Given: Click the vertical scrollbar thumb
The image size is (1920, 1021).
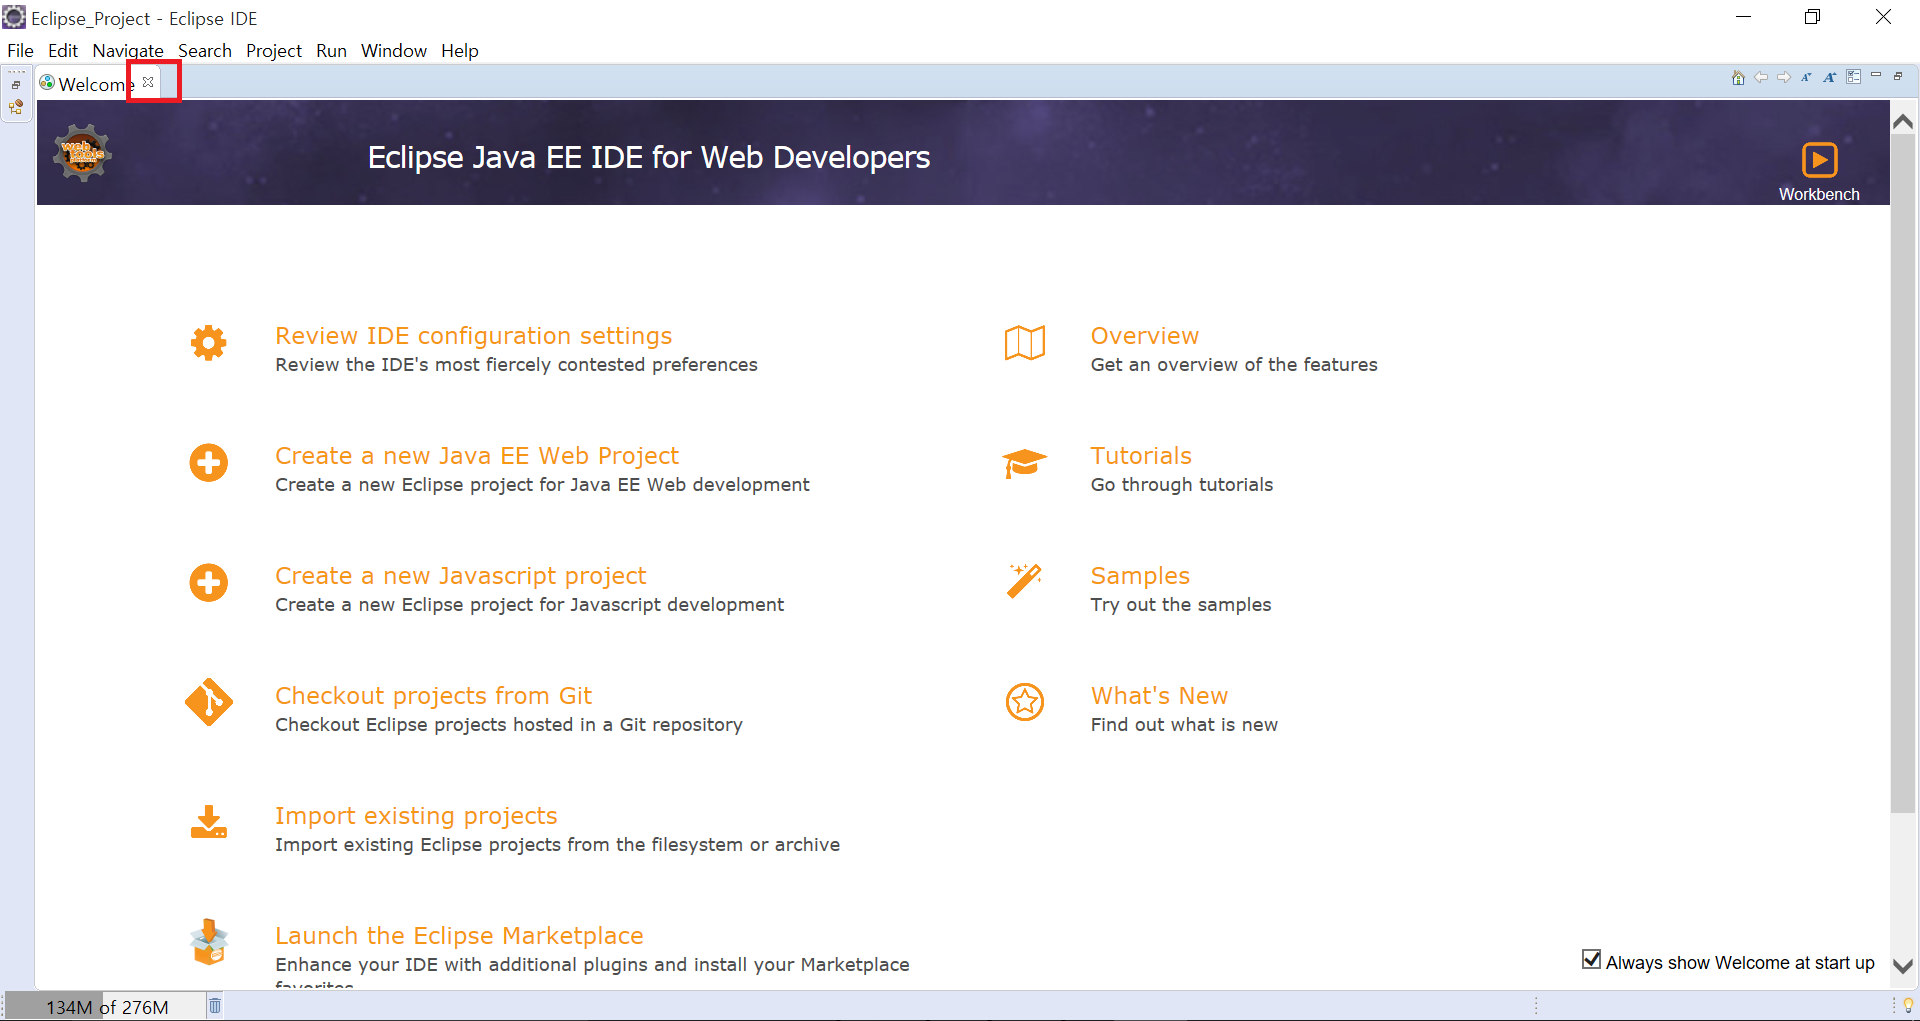Looking at the screenshot, I should [x=1903, y=473].
